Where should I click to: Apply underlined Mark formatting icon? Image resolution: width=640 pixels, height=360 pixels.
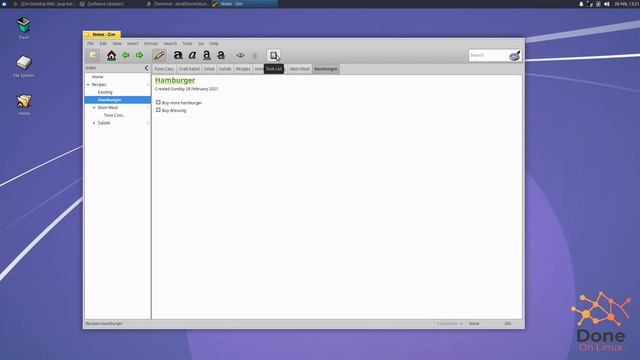(x=207, y=55)
